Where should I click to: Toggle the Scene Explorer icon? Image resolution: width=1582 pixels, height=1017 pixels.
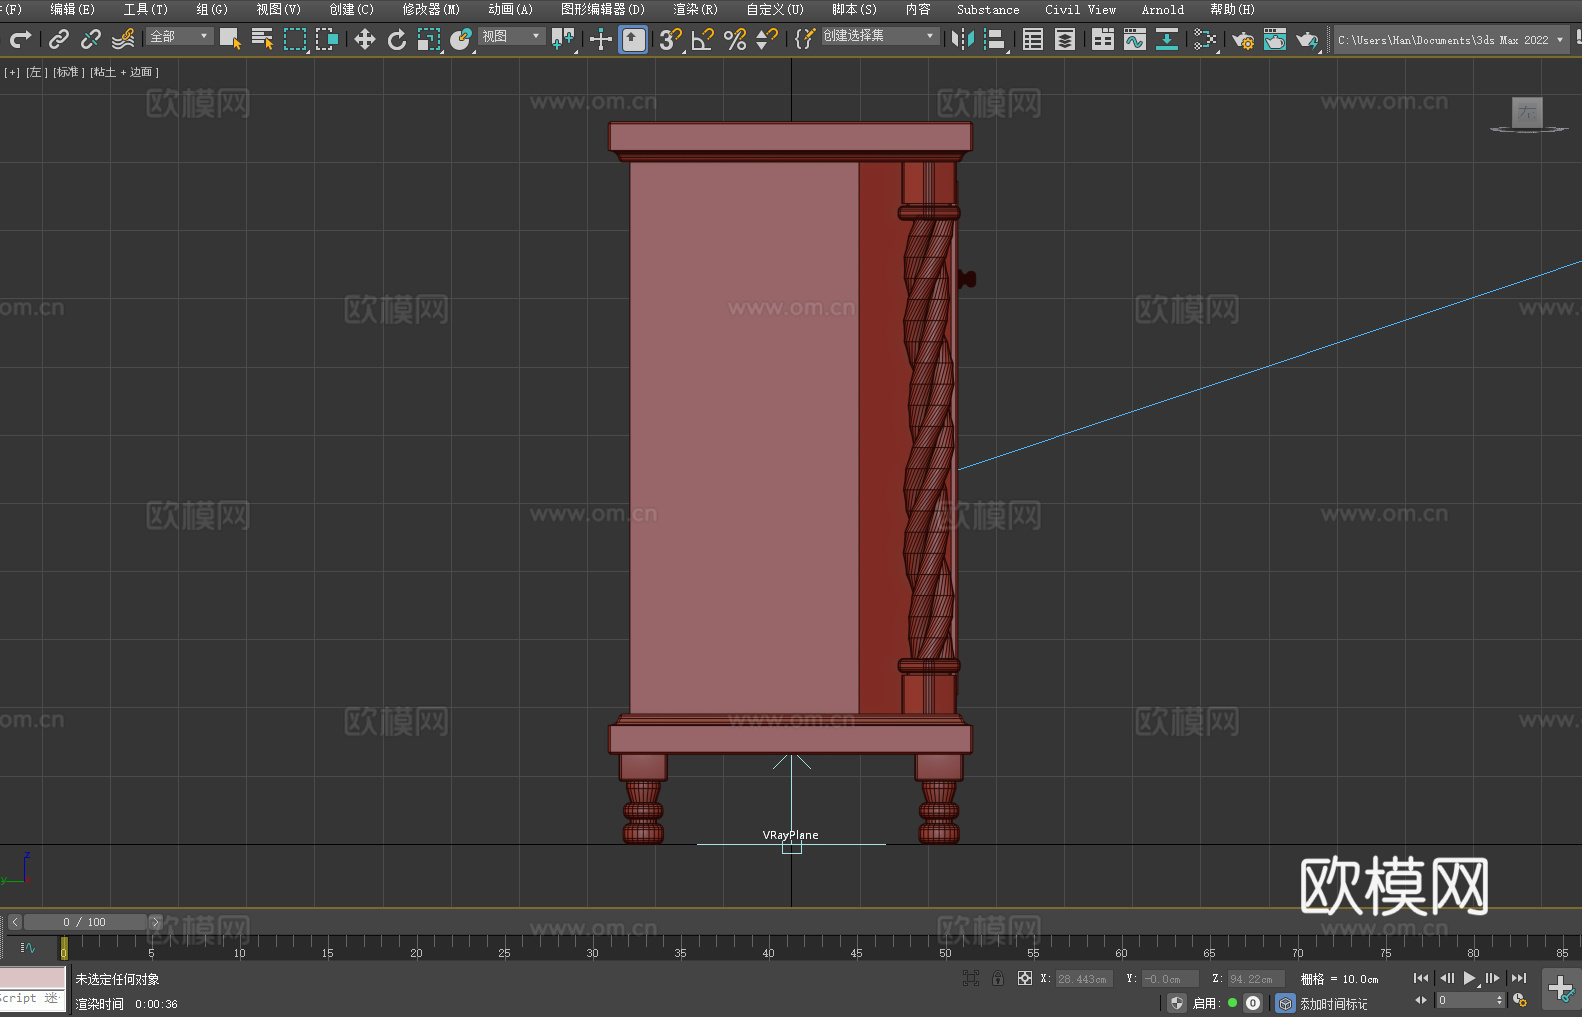pyautogui.click(x=1033, y=39)
